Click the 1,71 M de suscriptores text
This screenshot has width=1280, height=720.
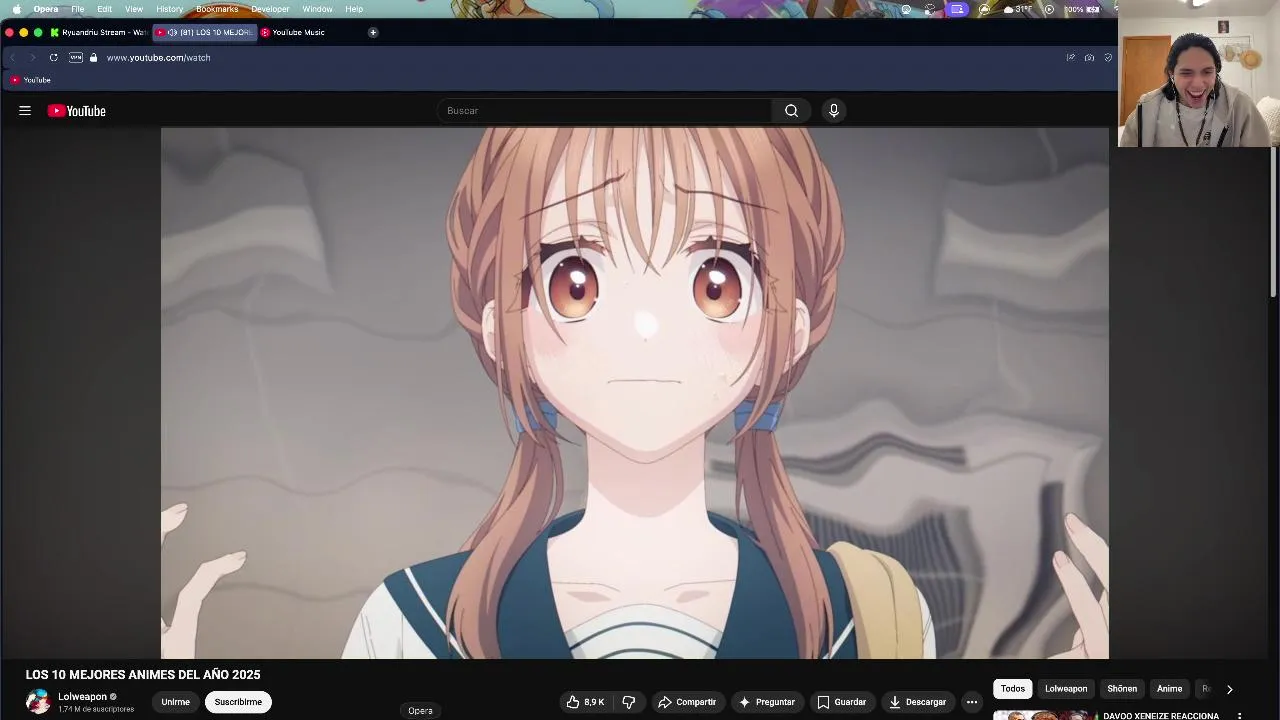pyautogui.click(x=96, y=709)
